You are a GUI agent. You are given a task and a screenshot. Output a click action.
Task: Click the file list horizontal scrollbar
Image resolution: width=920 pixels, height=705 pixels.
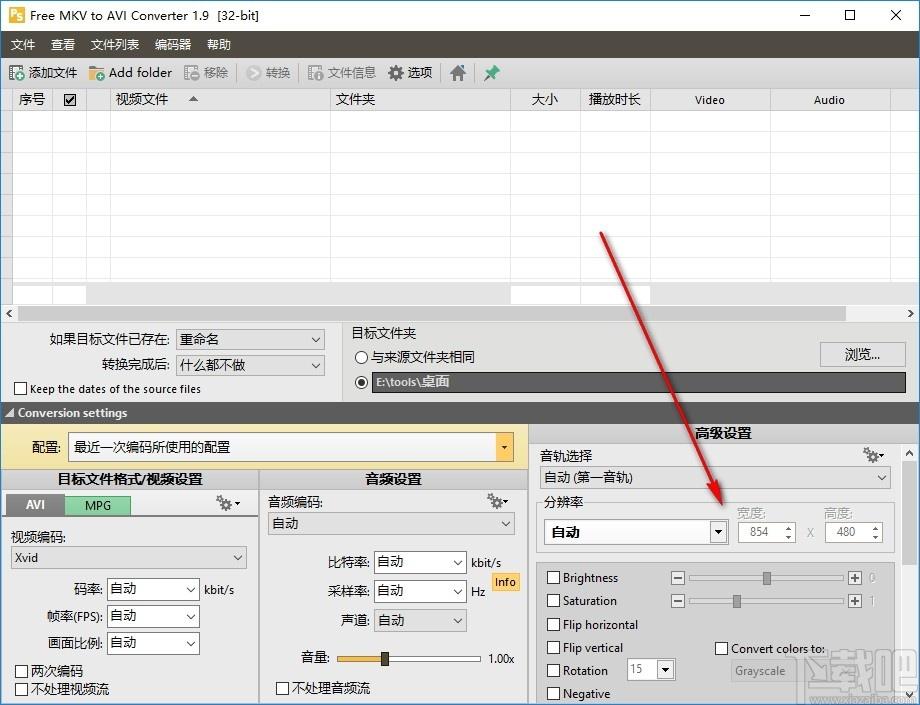coord(431,314)
